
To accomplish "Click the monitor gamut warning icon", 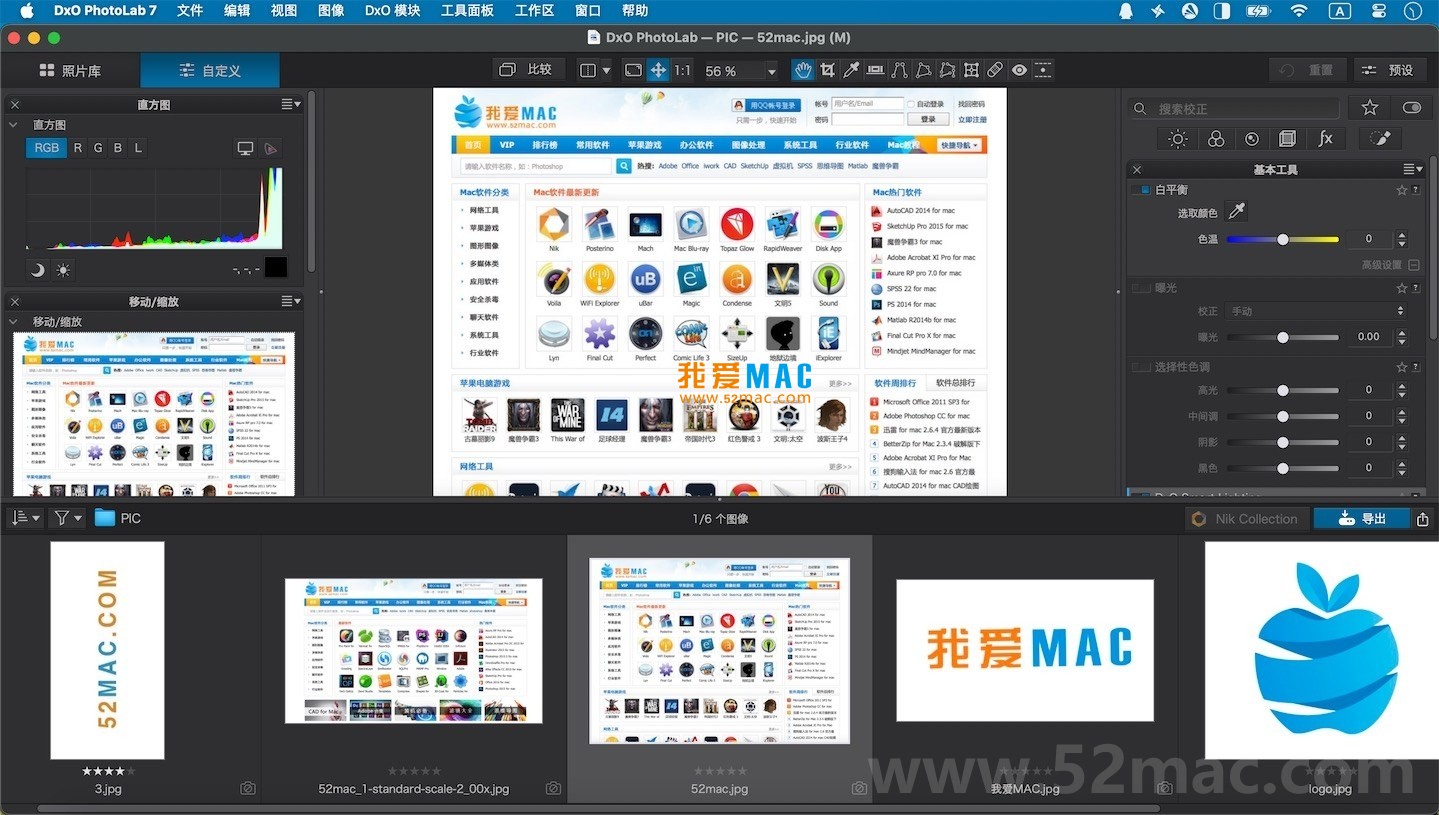I will tap(245, 148).
